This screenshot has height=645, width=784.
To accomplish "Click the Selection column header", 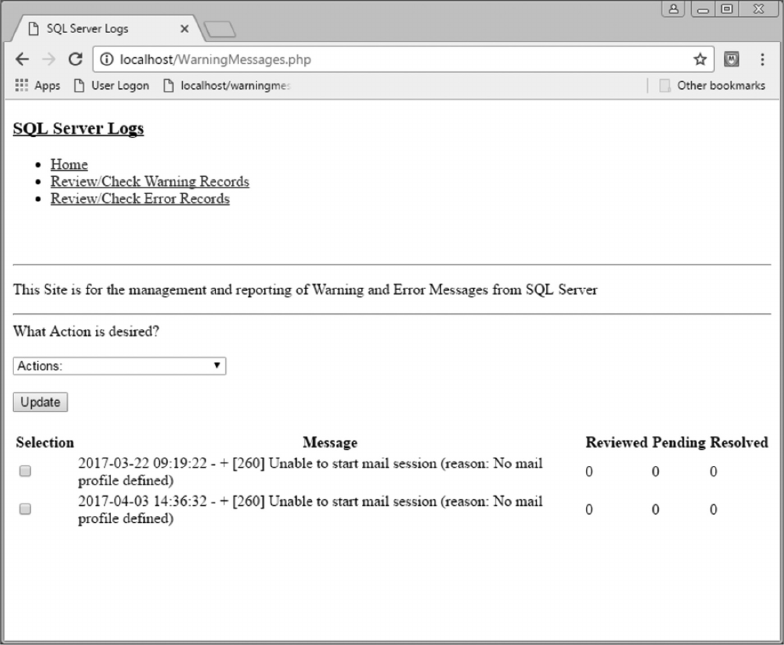I will point(45,442).
